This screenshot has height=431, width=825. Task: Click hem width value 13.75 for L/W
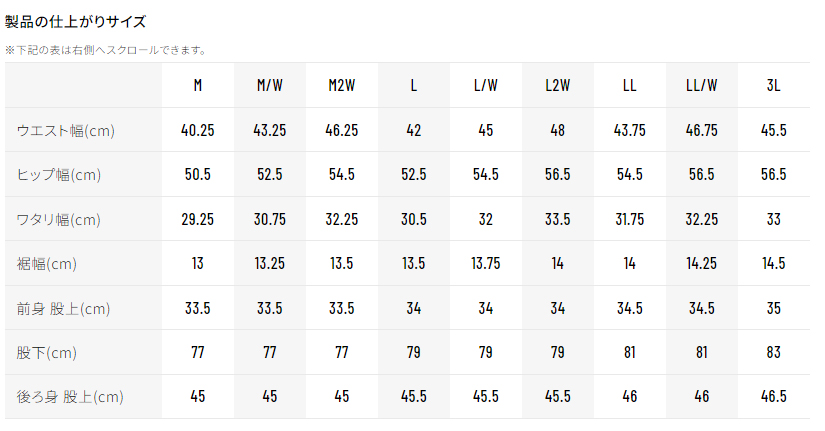(486, 264)
